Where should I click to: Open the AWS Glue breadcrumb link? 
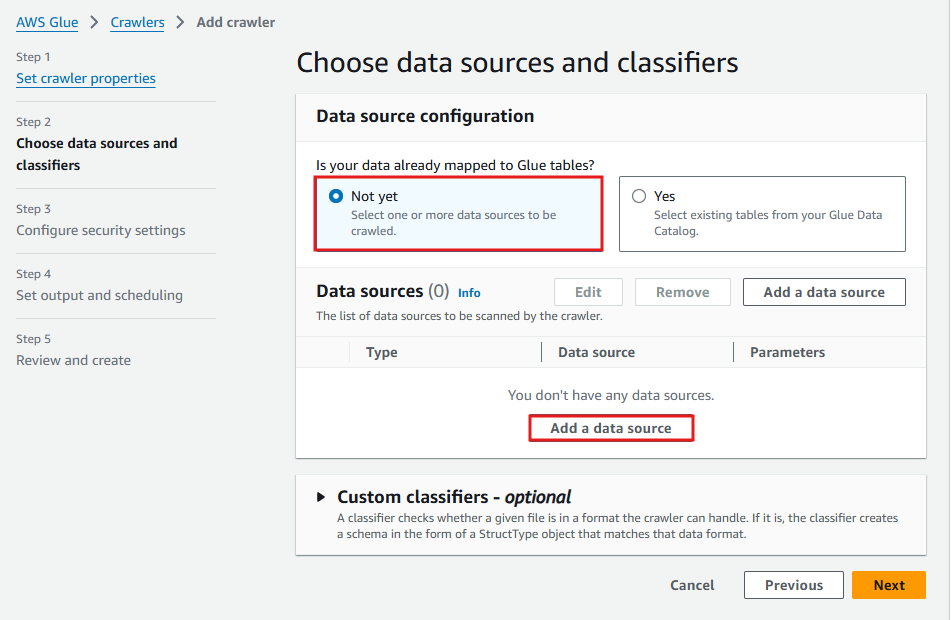47,22
